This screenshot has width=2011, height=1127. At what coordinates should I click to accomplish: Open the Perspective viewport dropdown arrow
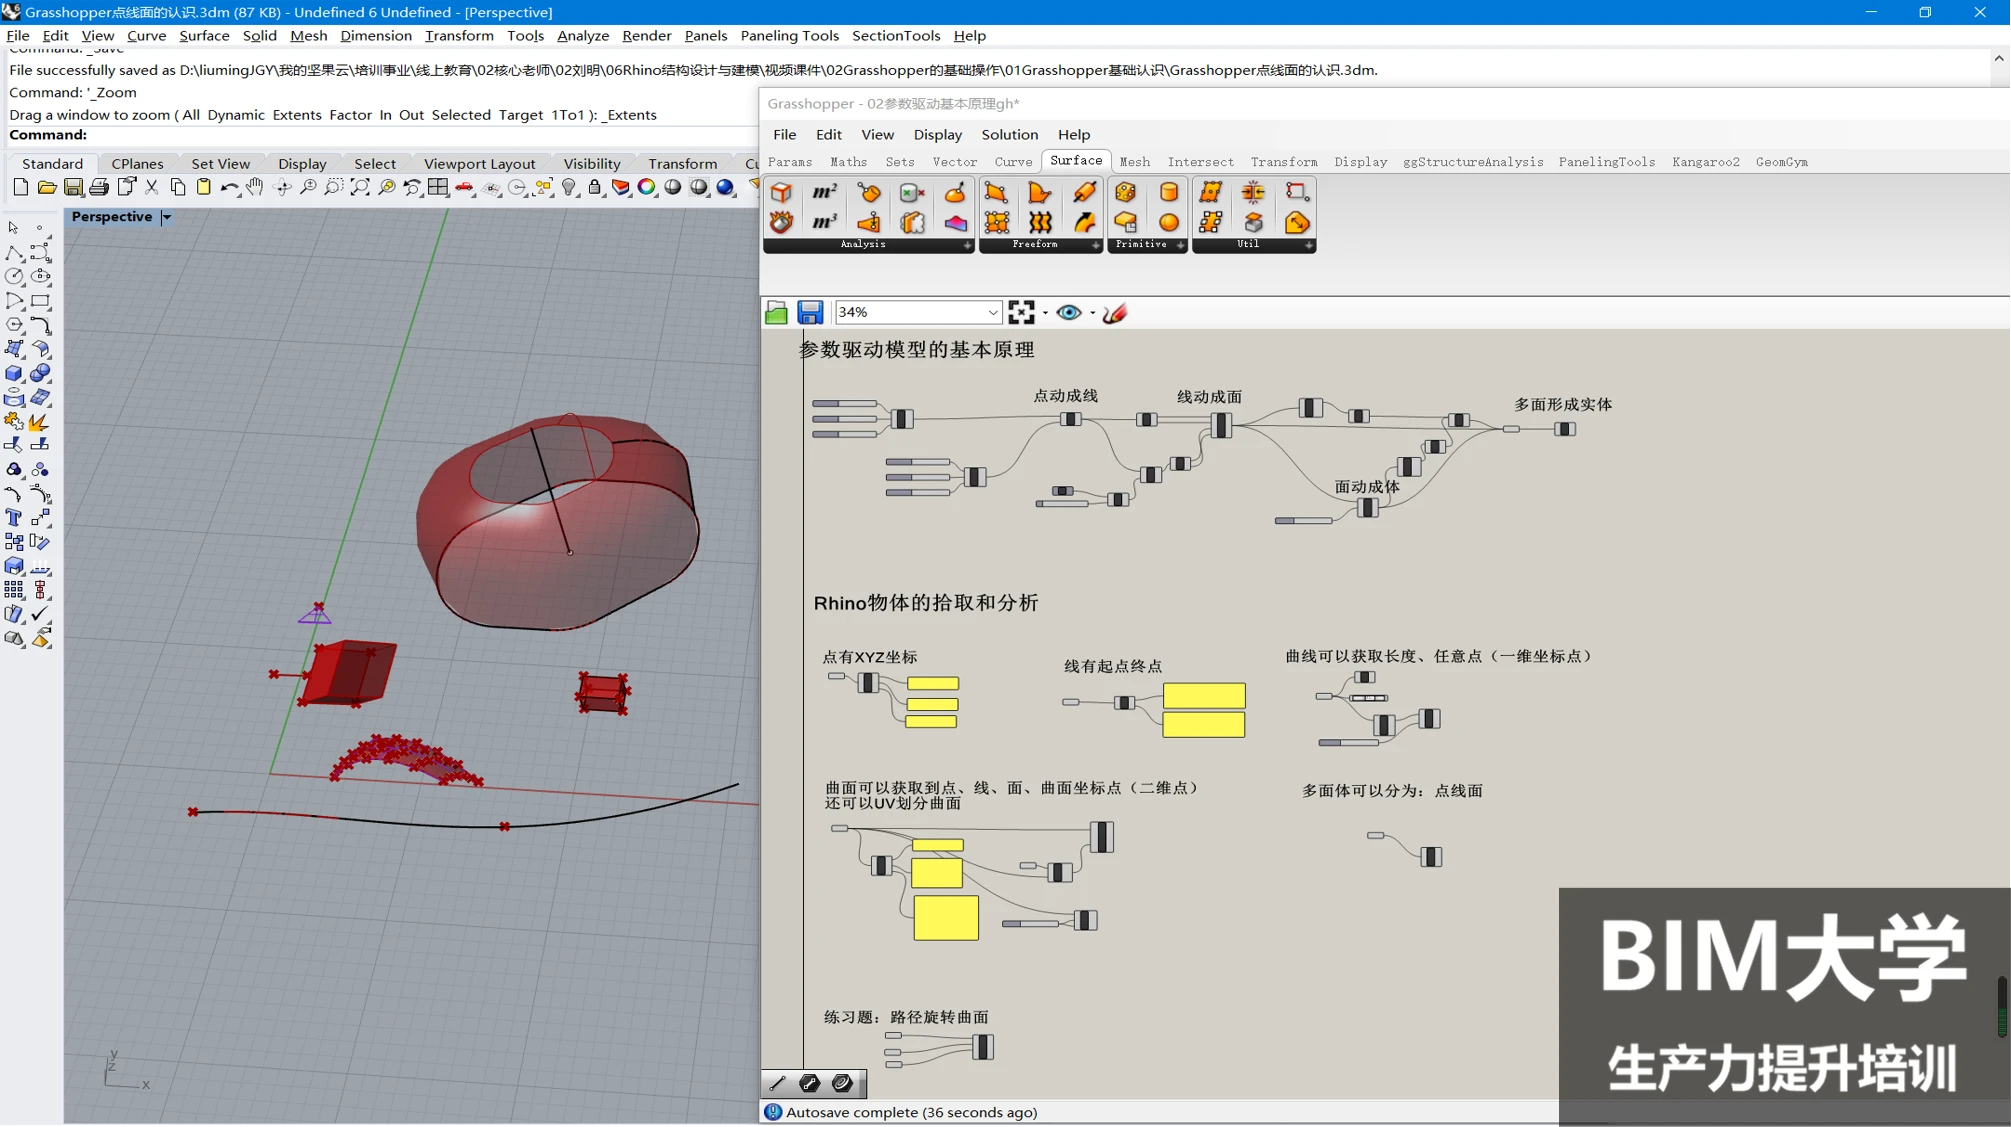167,217
